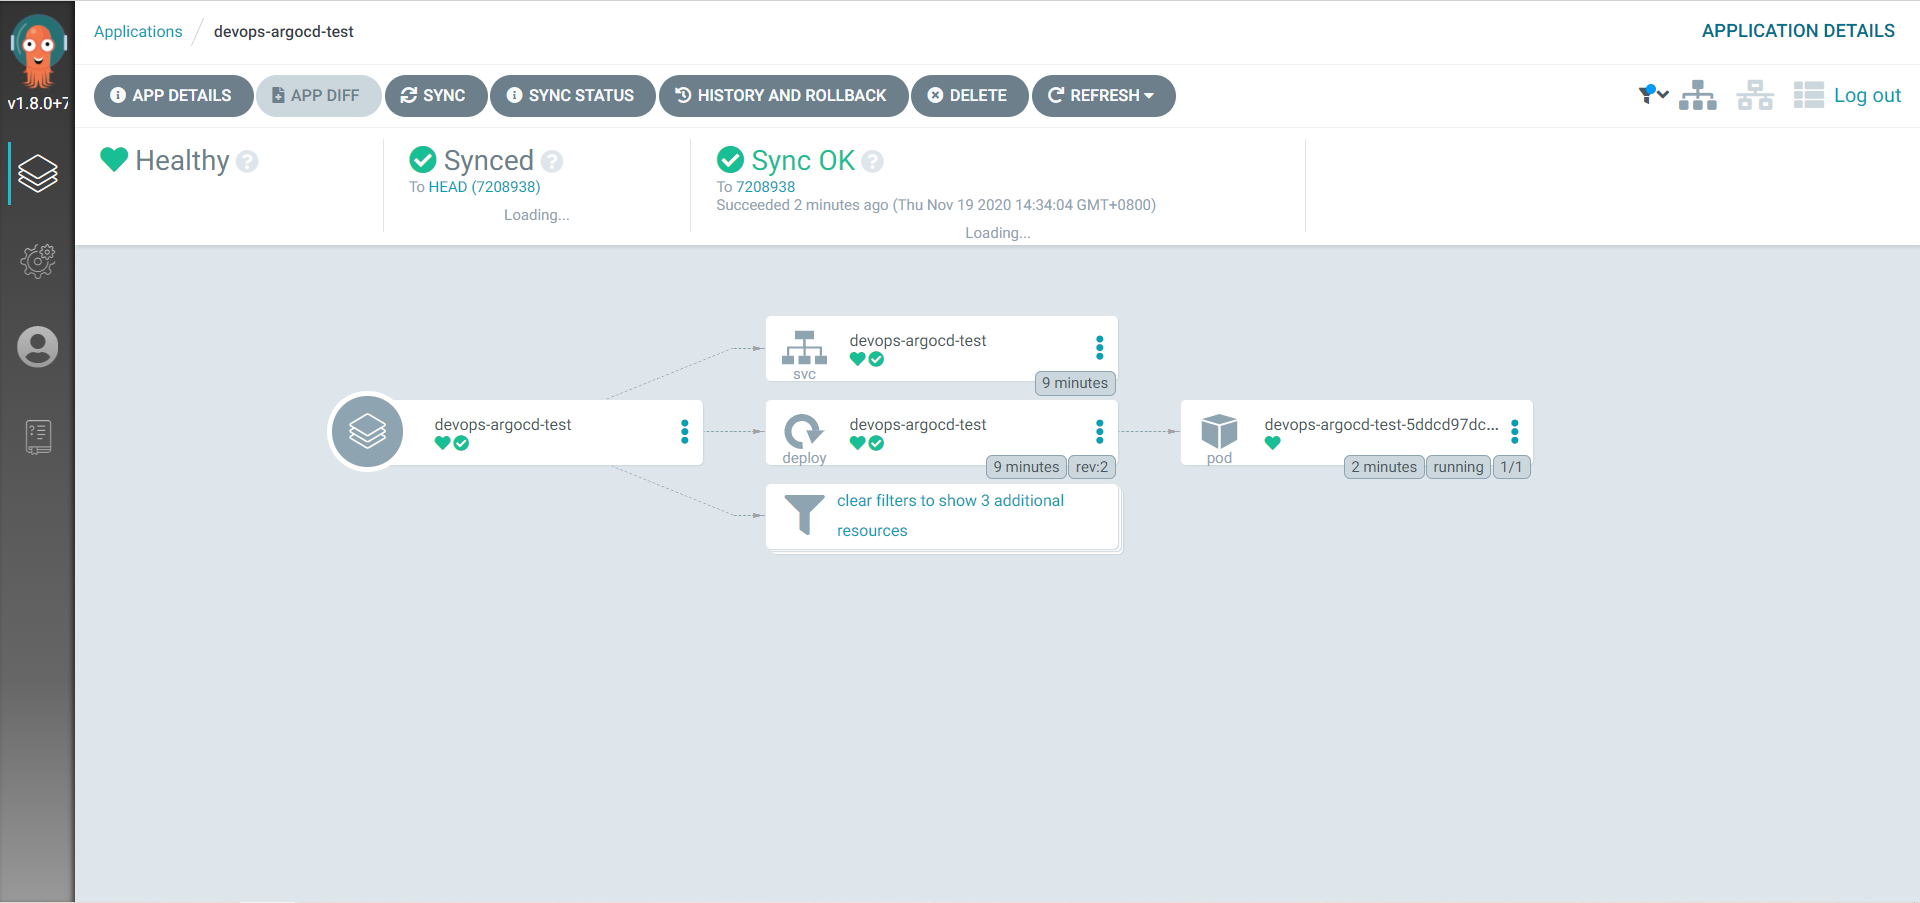1920x903 pixels.
Task: Open the 7208938 sync revision link
Action: (765, 187)
